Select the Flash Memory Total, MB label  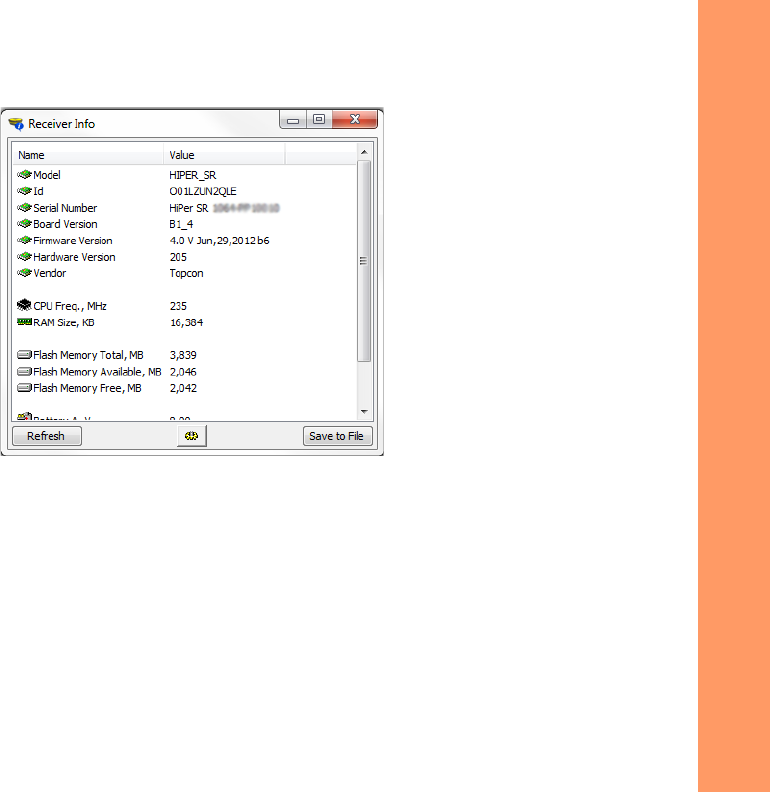(x=88, y=355)
